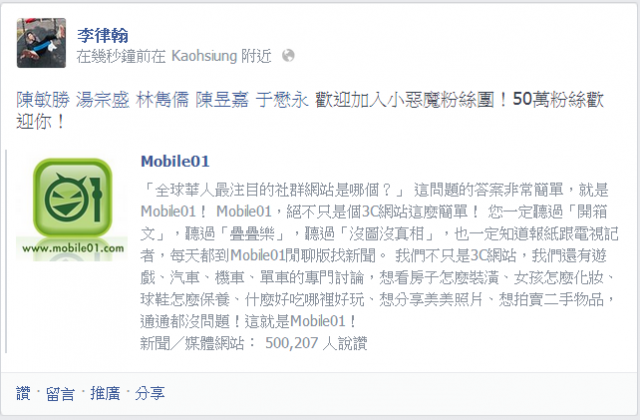Open tagged friend 于懋永's profile

282,100
